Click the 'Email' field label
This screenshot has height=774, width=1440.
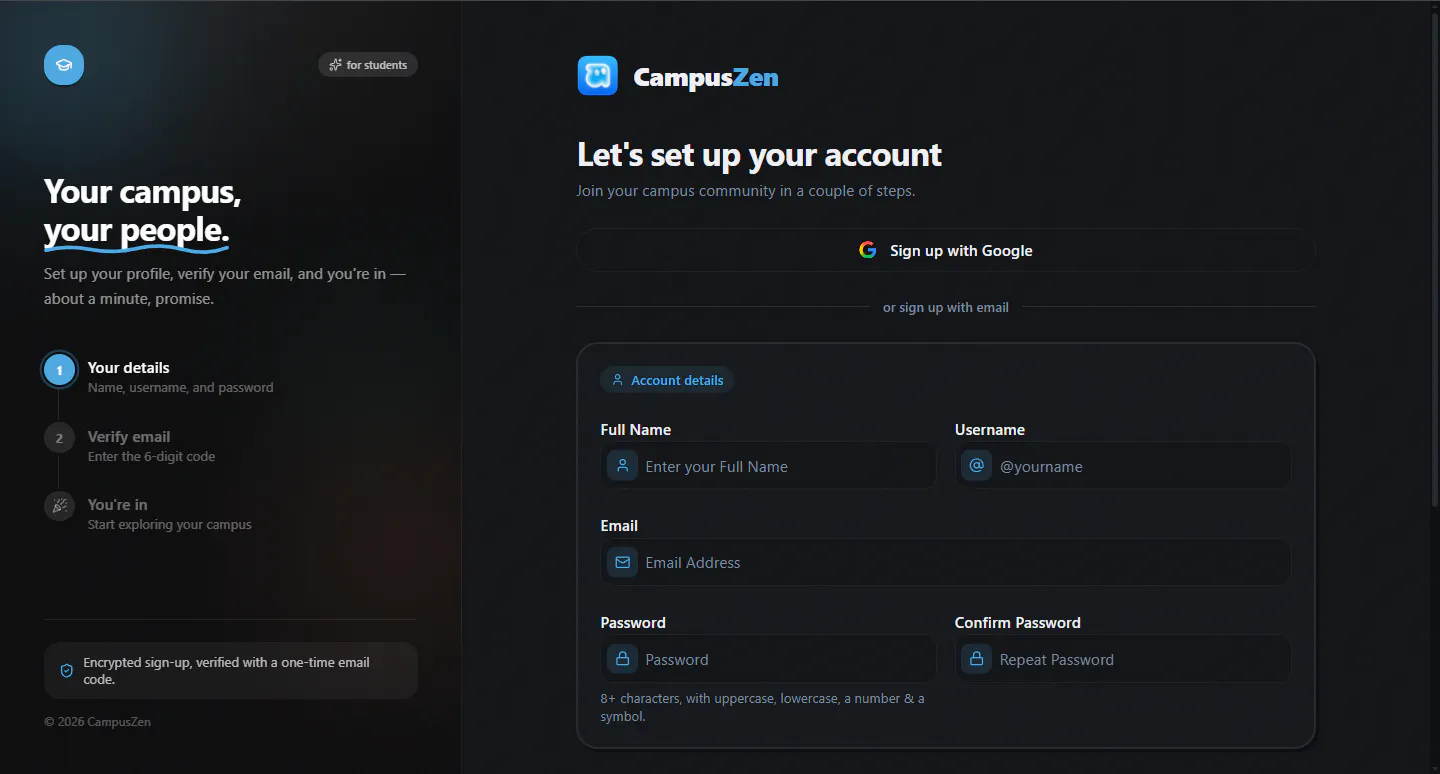(619, 525)
